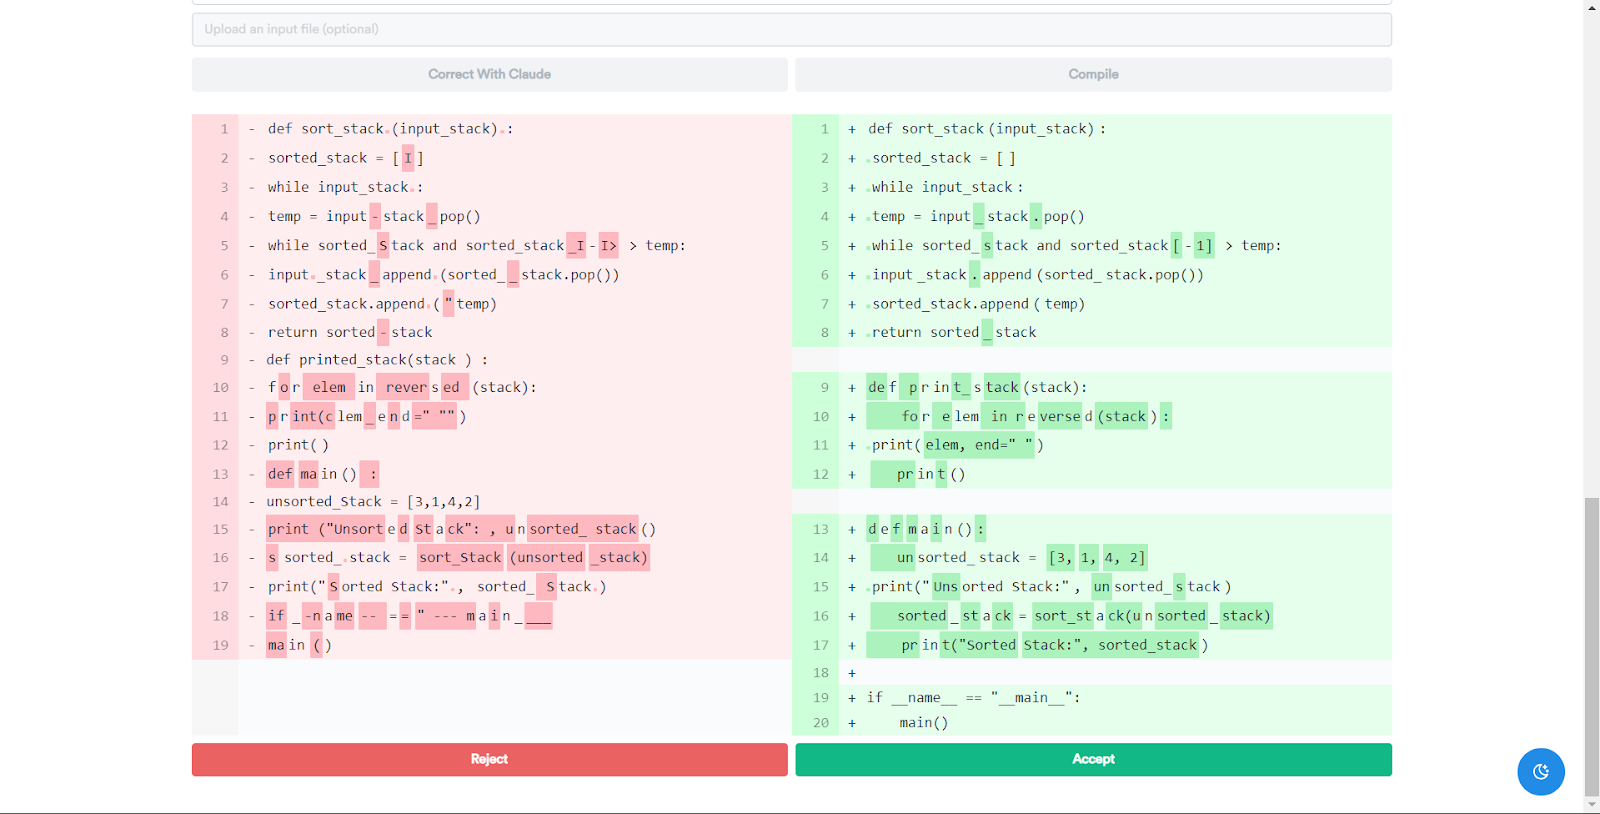
Task: Click right pane line 'sorted_stack = [ ]'
Action: pos(943,158)
